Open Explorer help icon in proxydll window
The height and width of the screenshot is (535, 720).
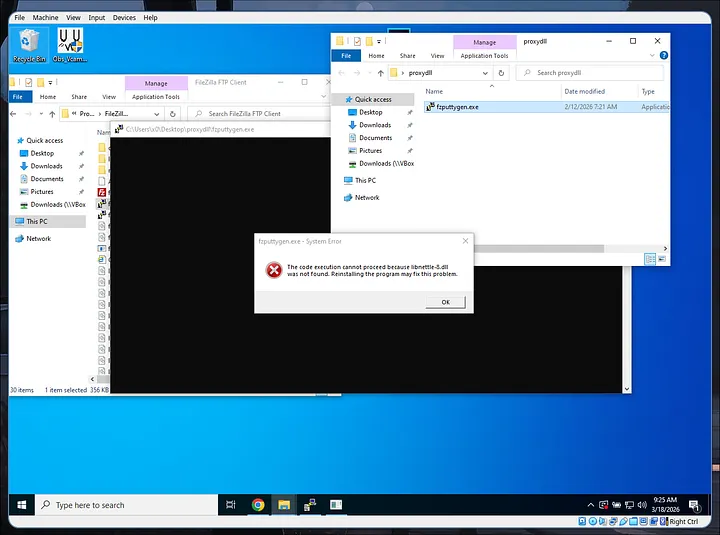[x=664, y=56]
